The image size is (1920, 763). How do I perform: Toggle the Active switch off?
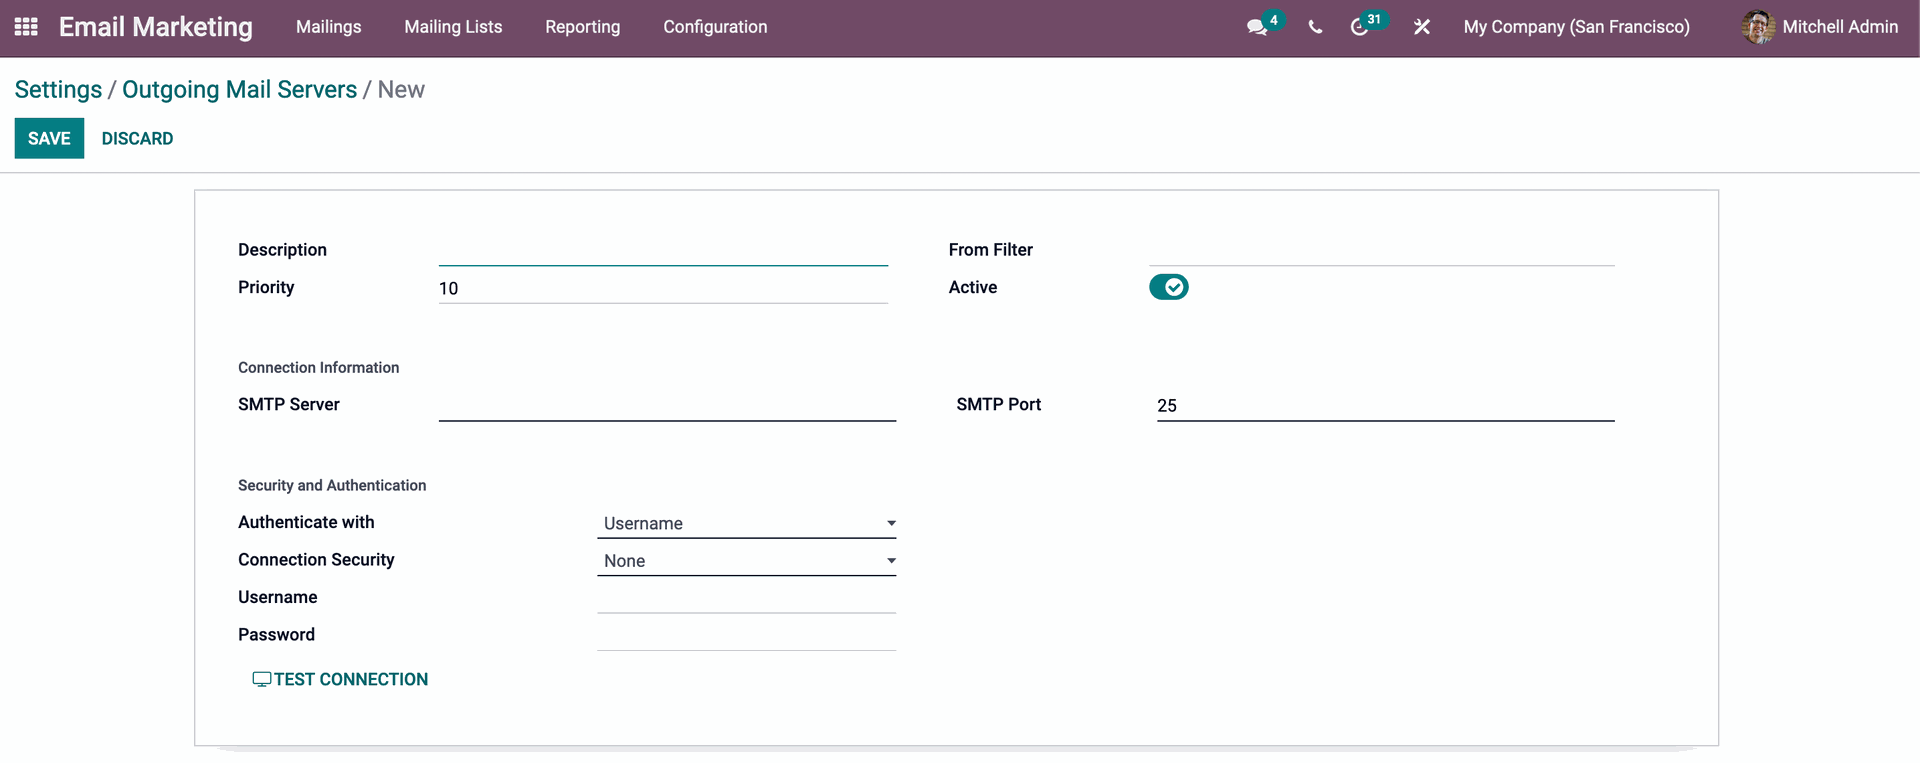tap(1168, 287)
